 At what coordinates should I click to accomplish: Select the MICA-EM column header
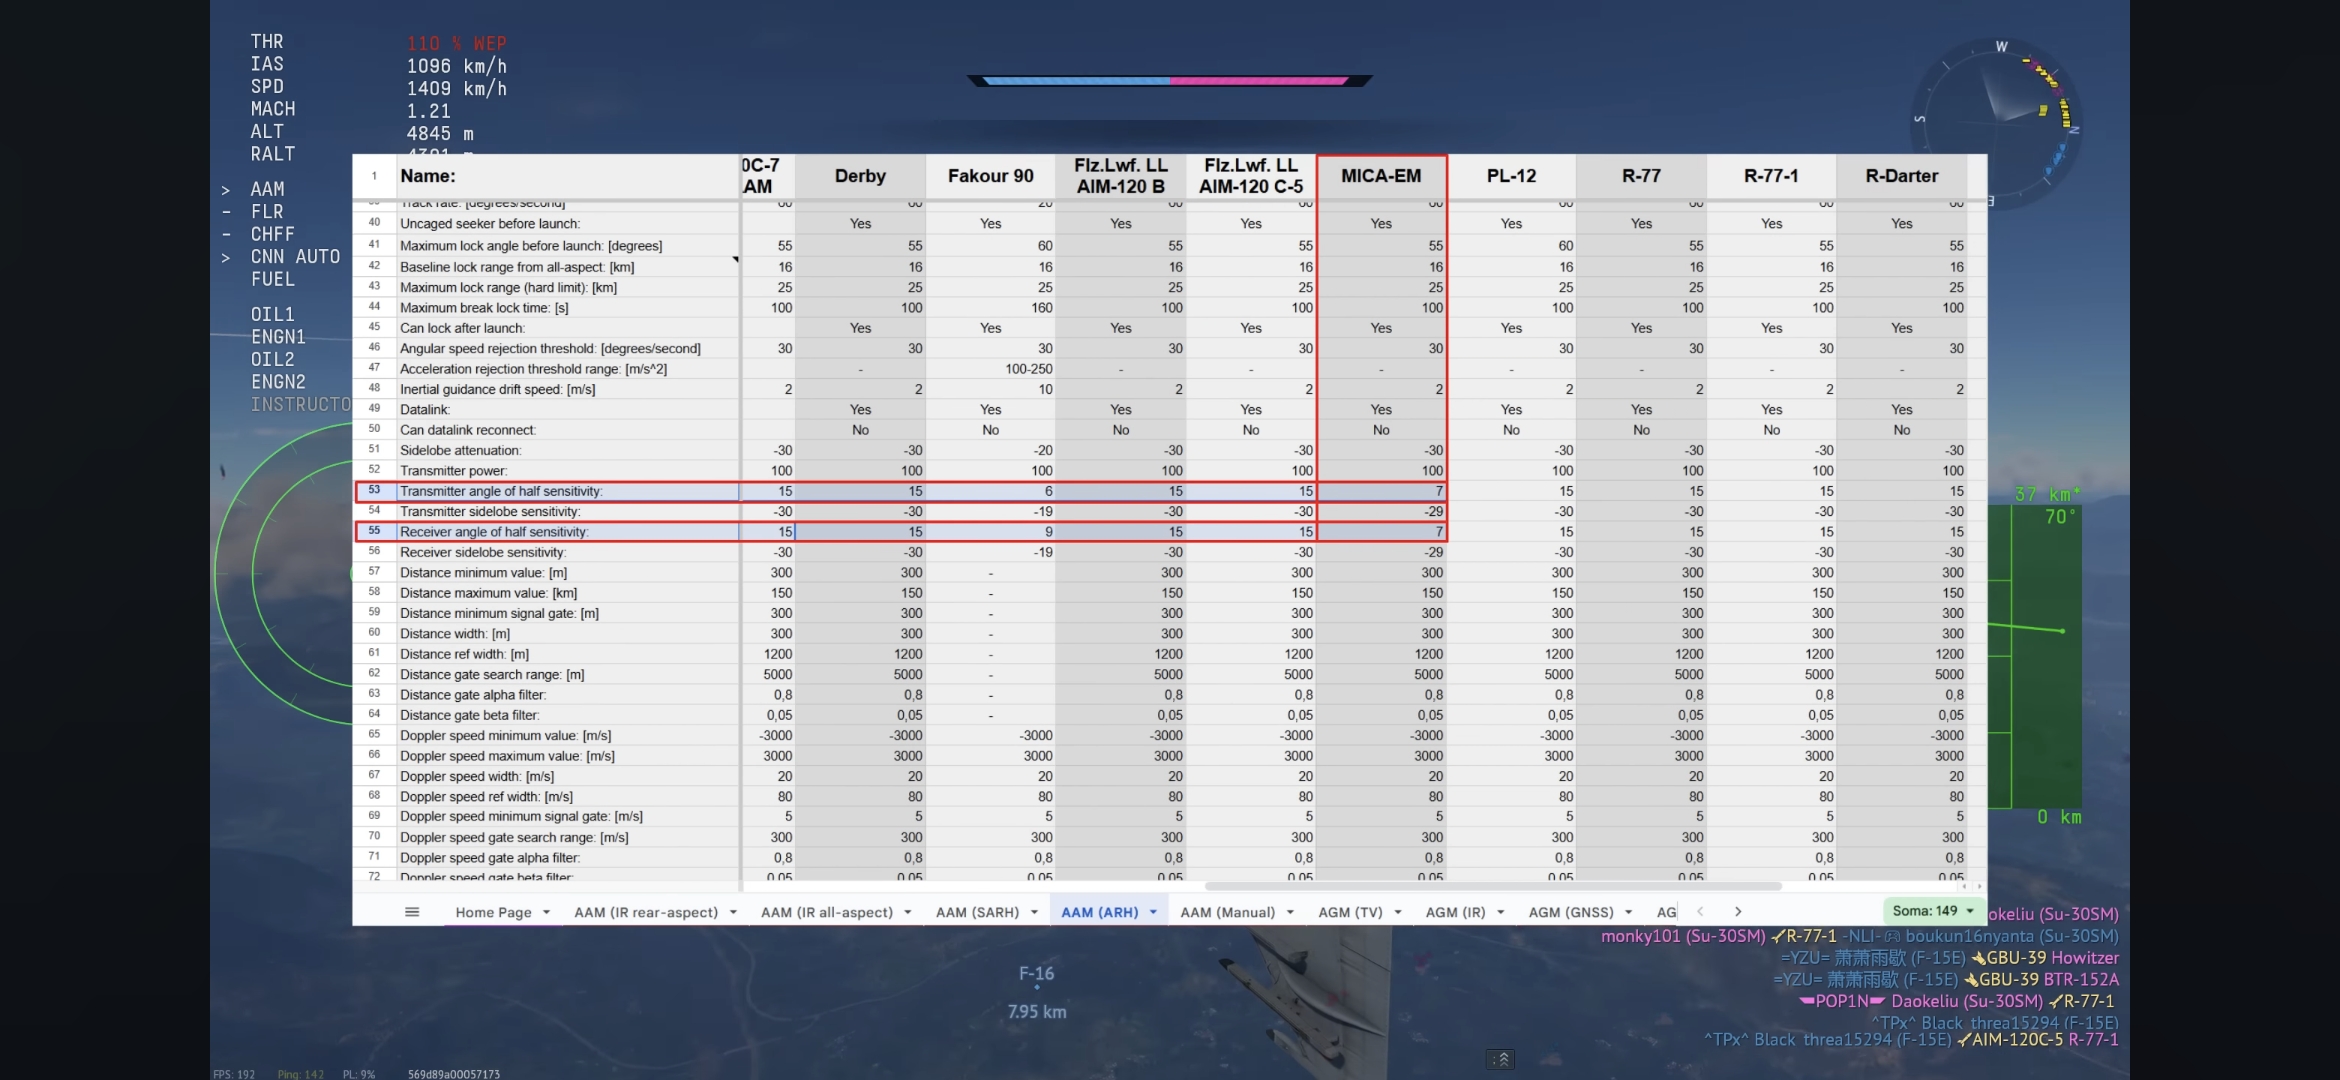click(1380, 176)
